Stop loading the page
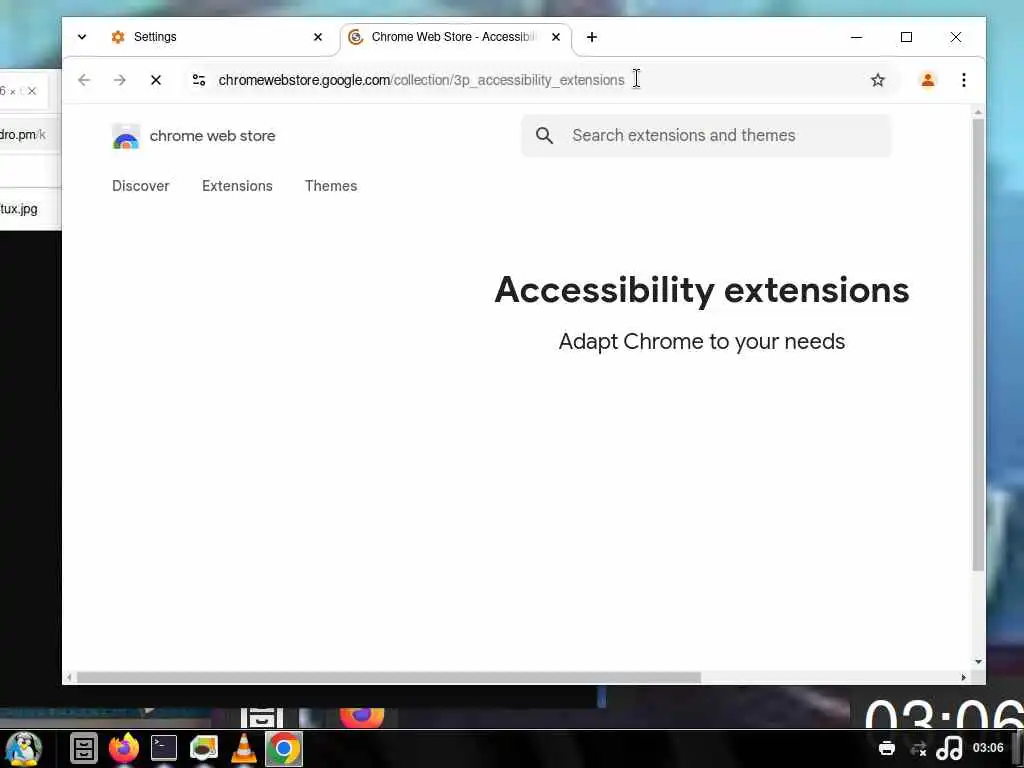 click(x=155, y=80)
